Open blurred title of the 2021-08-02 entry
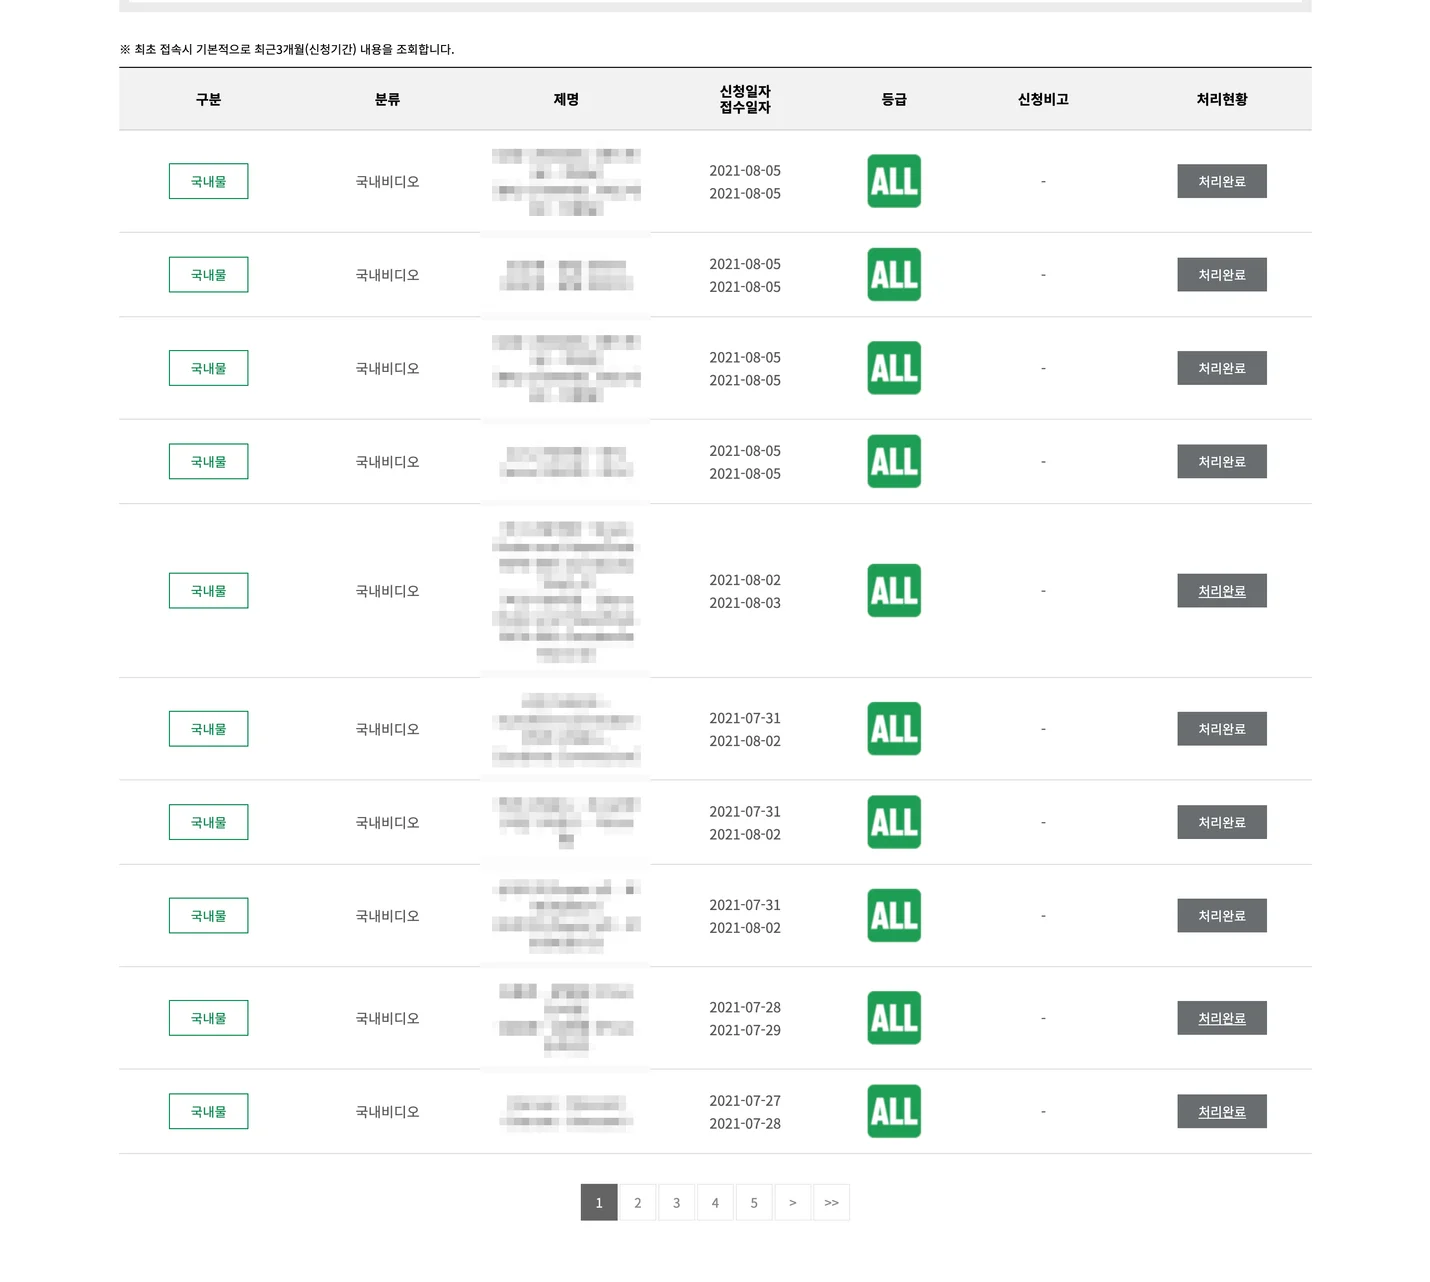 pyautogui.click(x=566, y=591)
